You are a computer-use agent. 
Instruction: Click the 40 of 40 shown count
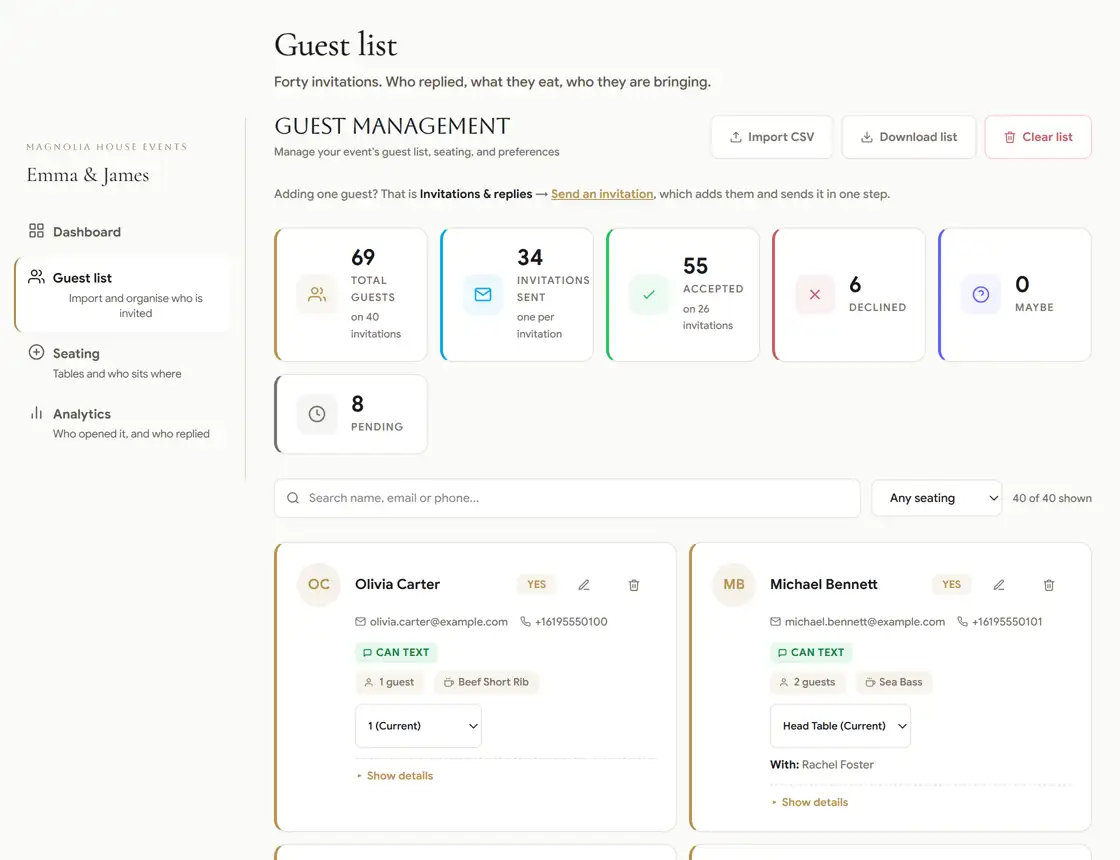[1051, 498]
